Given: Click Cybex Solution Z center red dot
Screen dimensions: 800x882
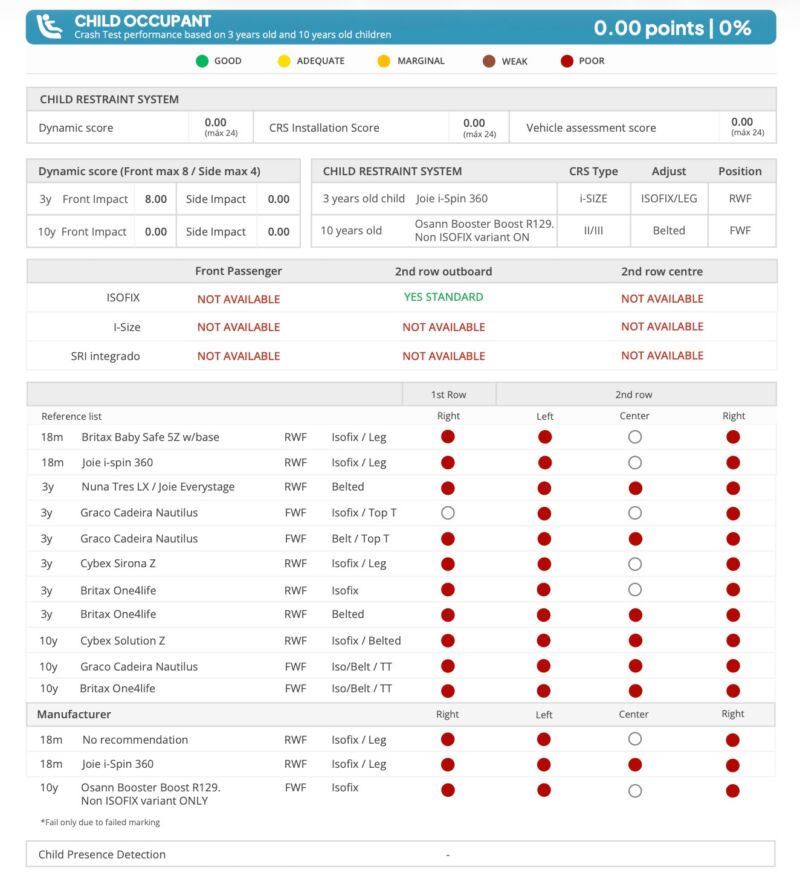Looking at the screenshot, I should coord(635,641).
